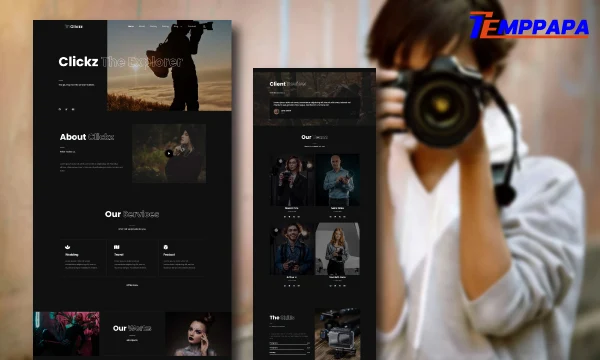Click the link under Our Works heading
The height and width of the screenshot is (360, 600).
(132, 340)
